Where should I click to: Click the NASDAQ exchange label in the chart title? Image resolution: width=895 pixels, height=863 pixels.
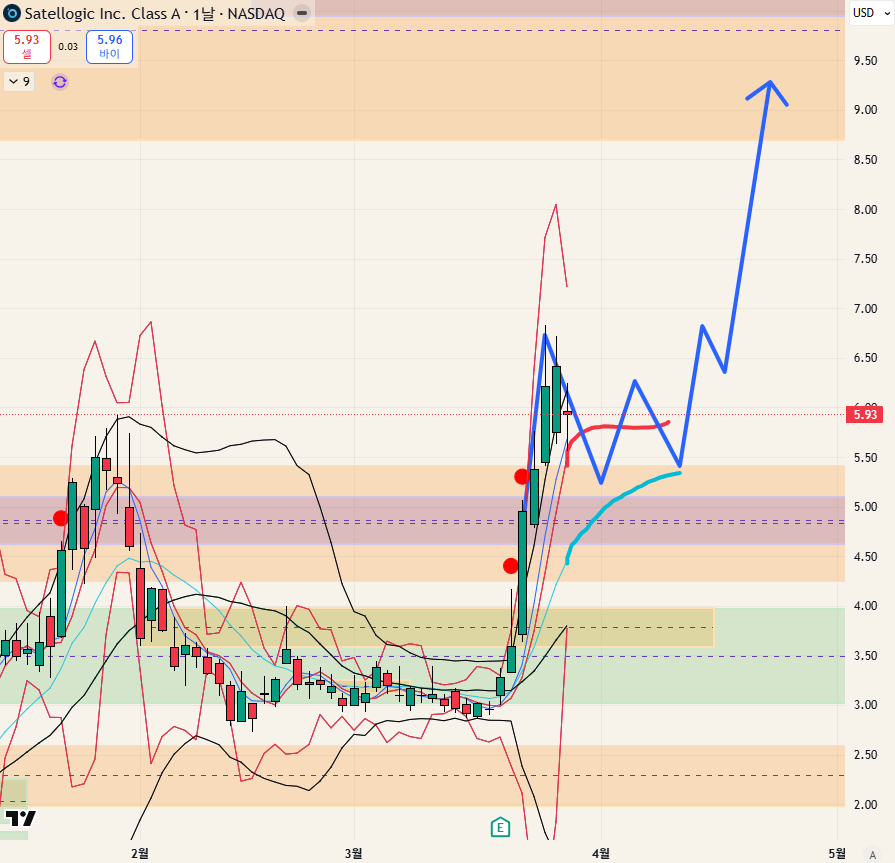click(256, 13)
